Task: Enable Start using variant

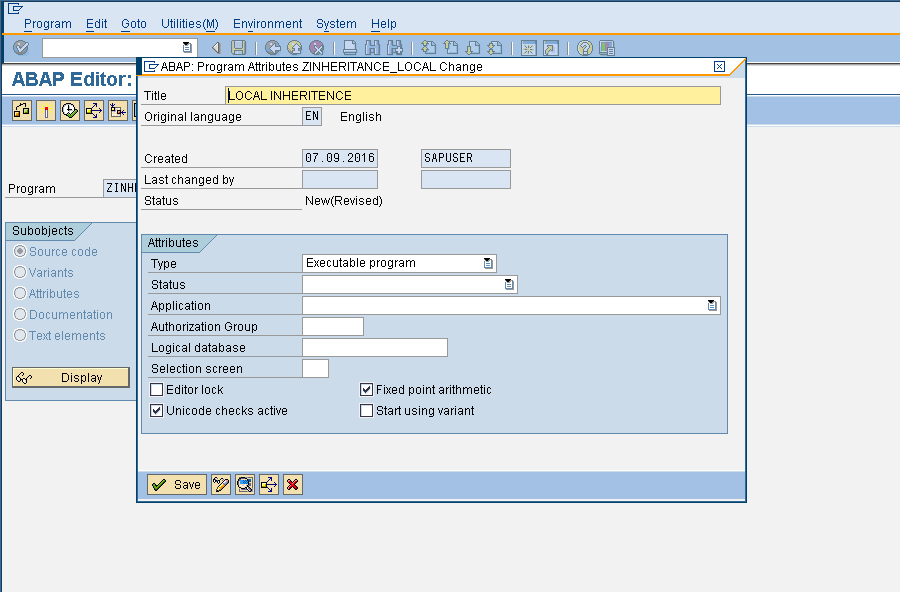Action: (x=367, y=410)
